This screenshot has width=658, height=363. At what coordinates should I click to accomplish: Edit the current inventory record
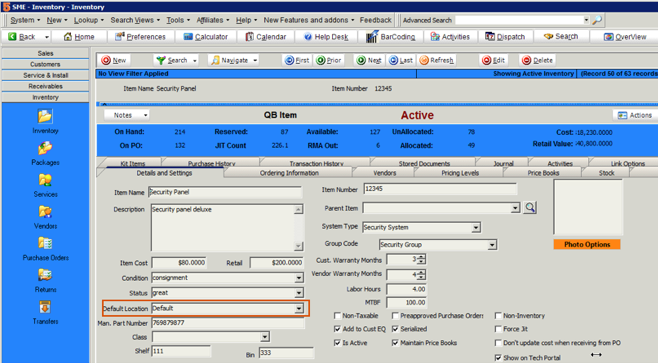493,60
